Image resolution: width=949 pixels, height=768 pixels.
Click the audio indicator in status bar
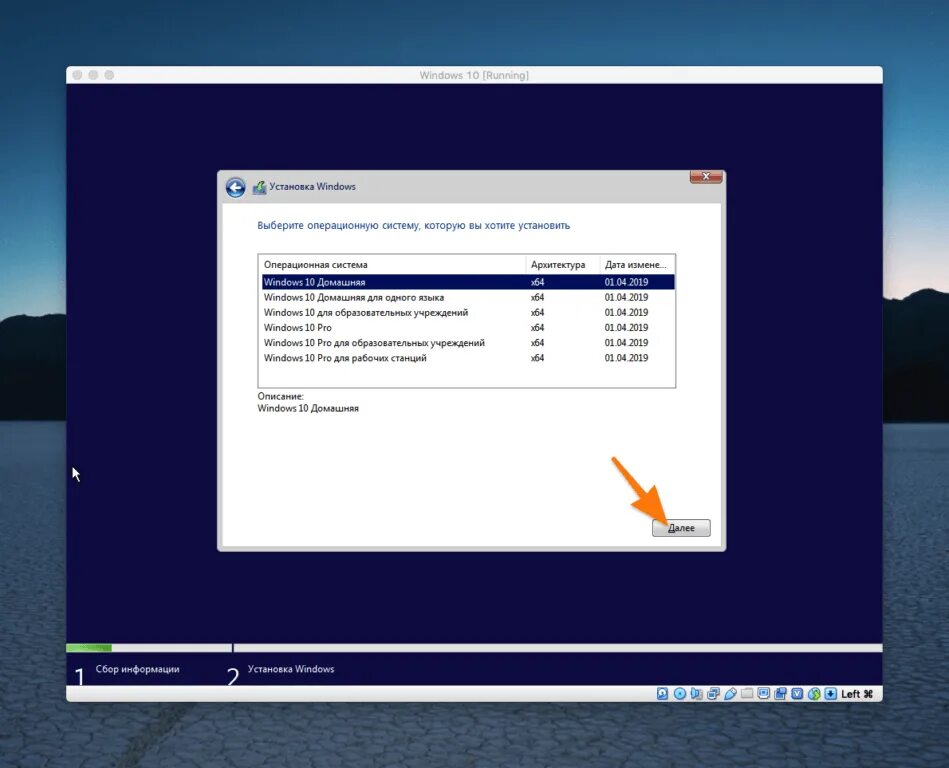(697, 694)
